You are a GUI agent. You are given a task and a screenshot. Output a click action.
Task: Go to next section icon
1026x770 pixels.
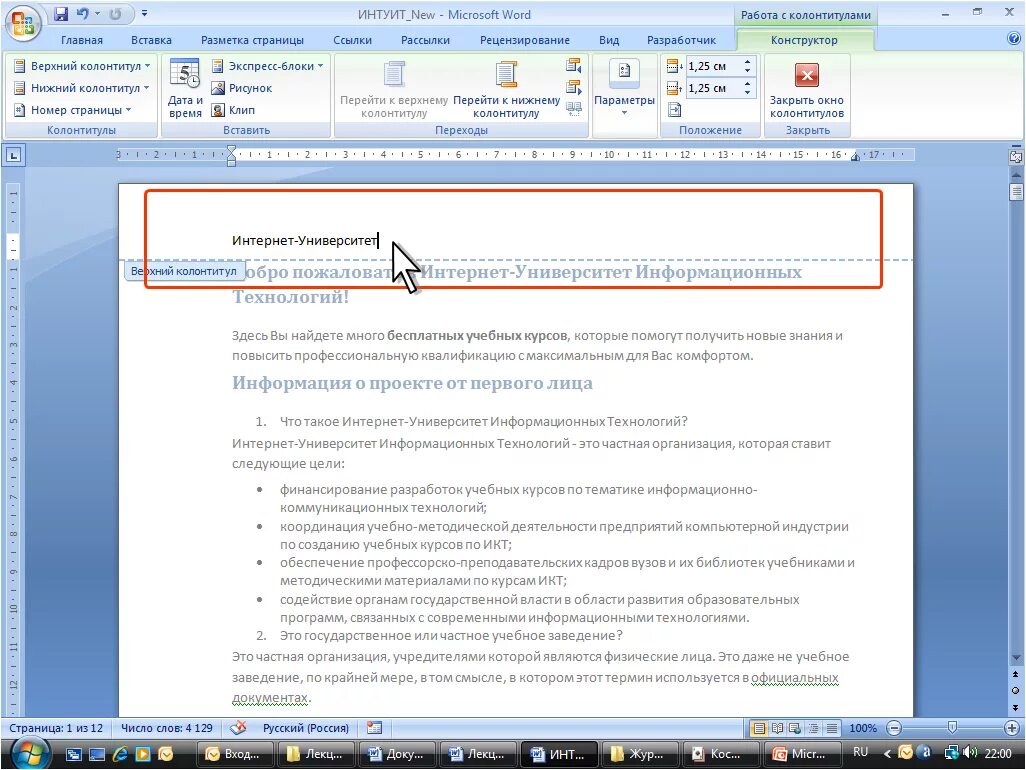coord(574,87)
